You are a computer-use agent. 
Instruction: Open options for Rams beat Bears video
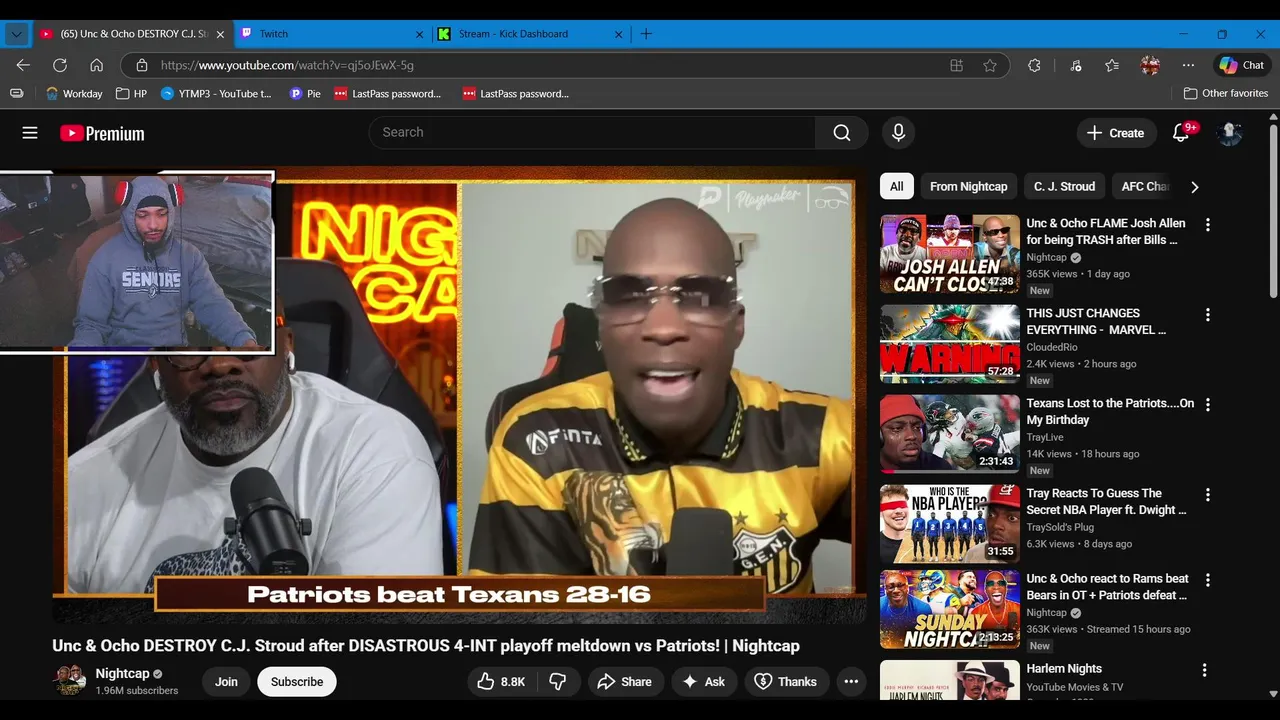point(1207,580)
